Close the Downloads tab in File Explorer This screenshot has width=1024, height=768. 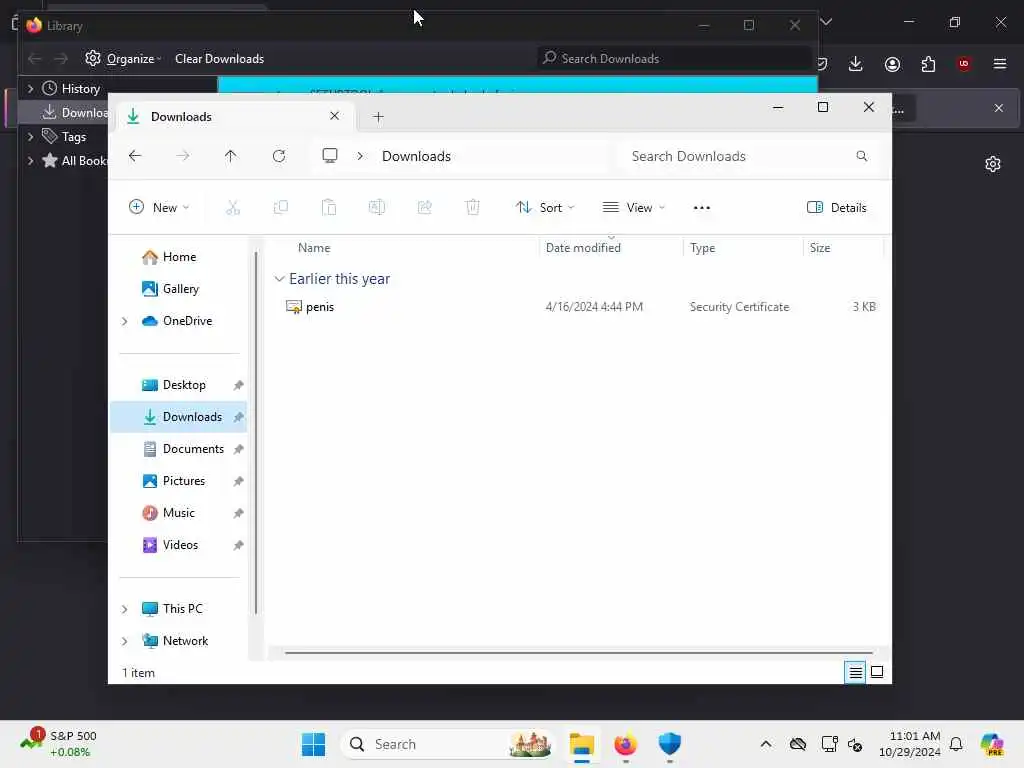[334, 116]
